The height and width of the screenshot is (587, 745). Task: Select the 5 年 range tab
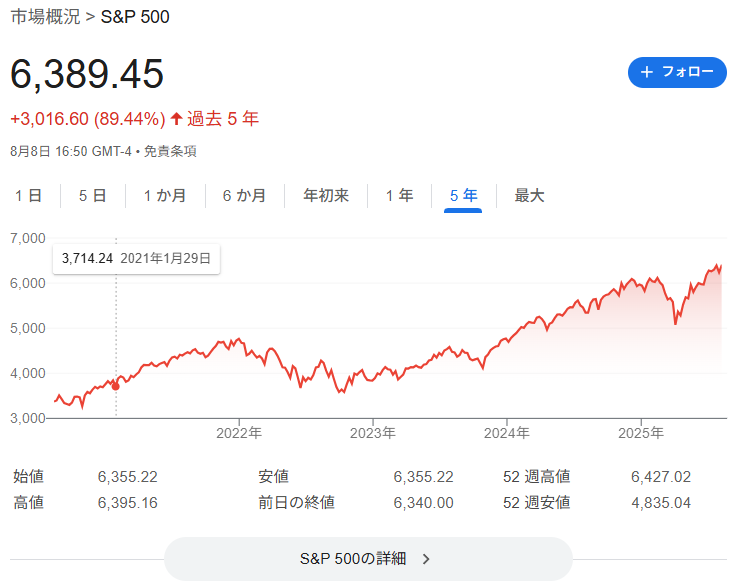pos(463,195)
